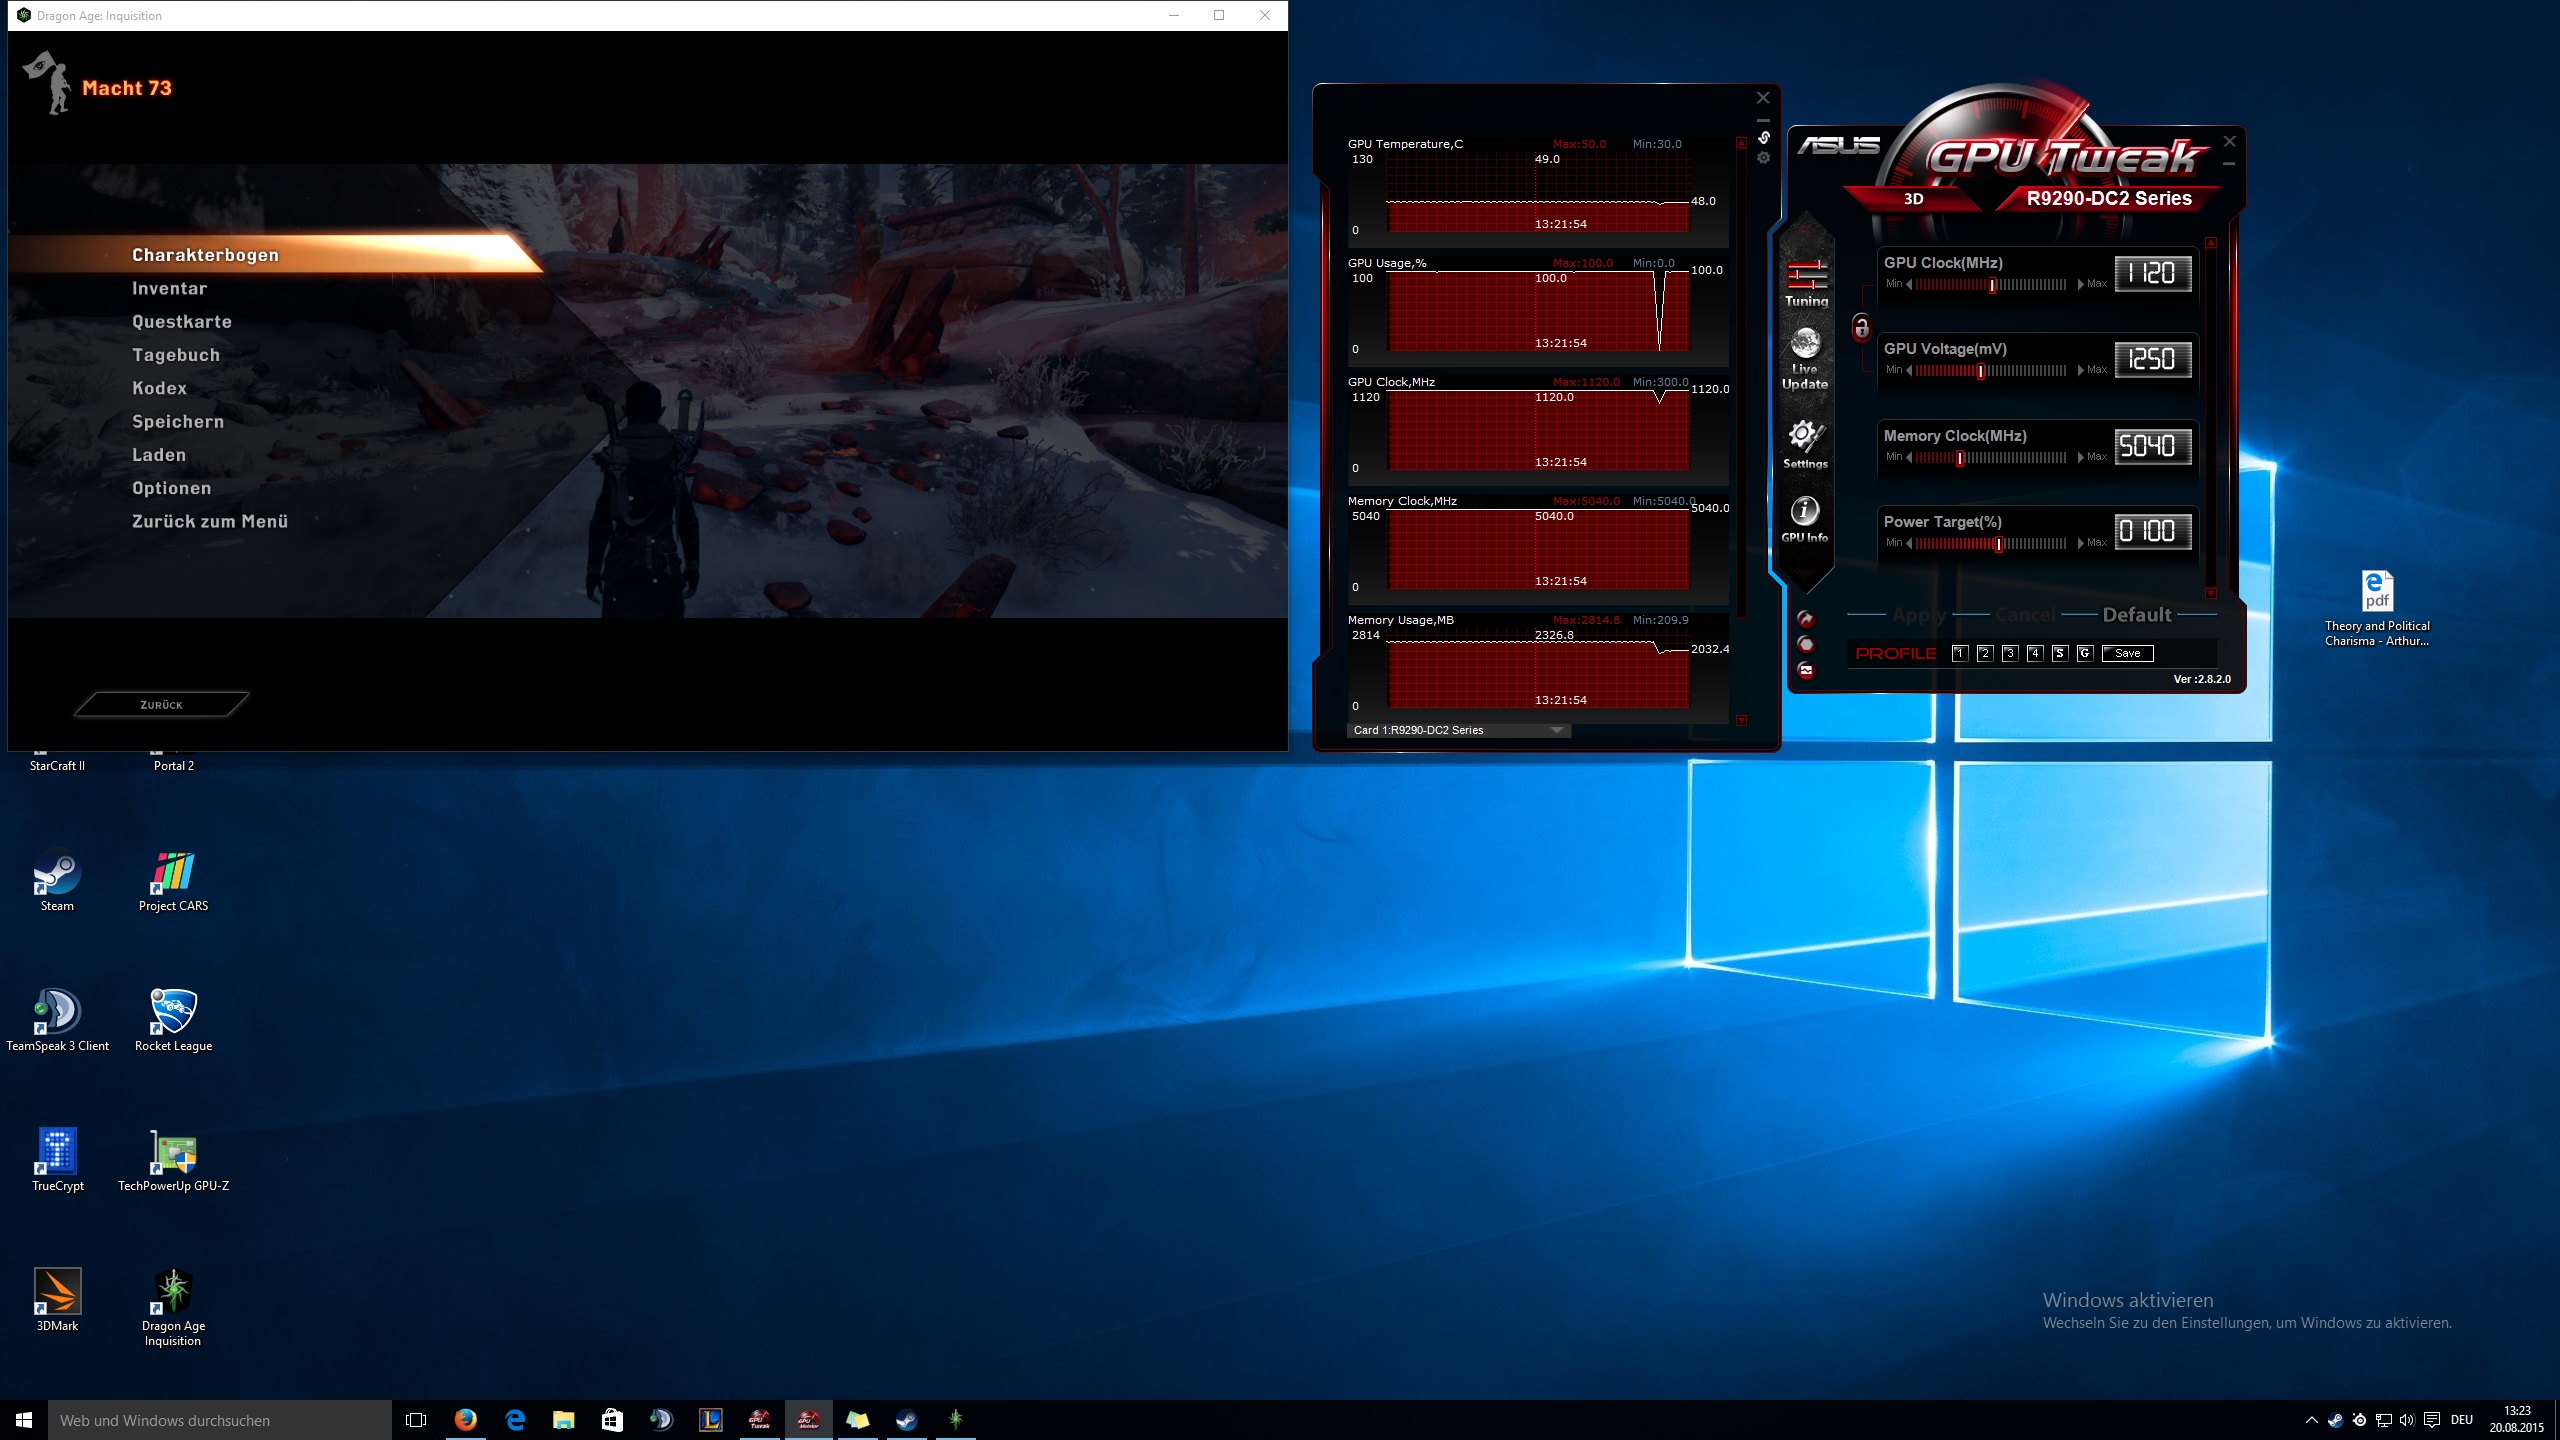The height and width of the screenshot is (1440, 2560).
Task: Select the G profile slot
Action: pyautogui.click(x=2084, y=653)
